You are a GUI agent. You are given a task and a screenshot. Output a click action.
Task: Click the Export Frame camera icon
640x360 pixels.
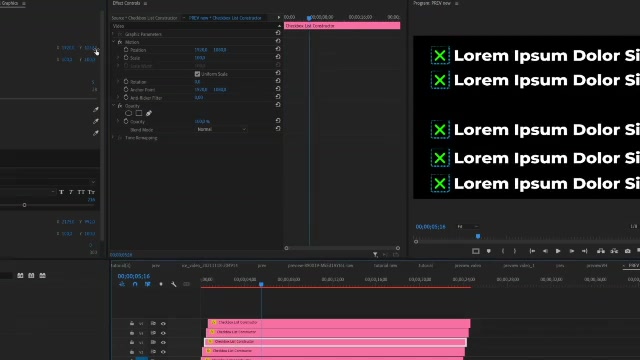(x=627, y=251)
